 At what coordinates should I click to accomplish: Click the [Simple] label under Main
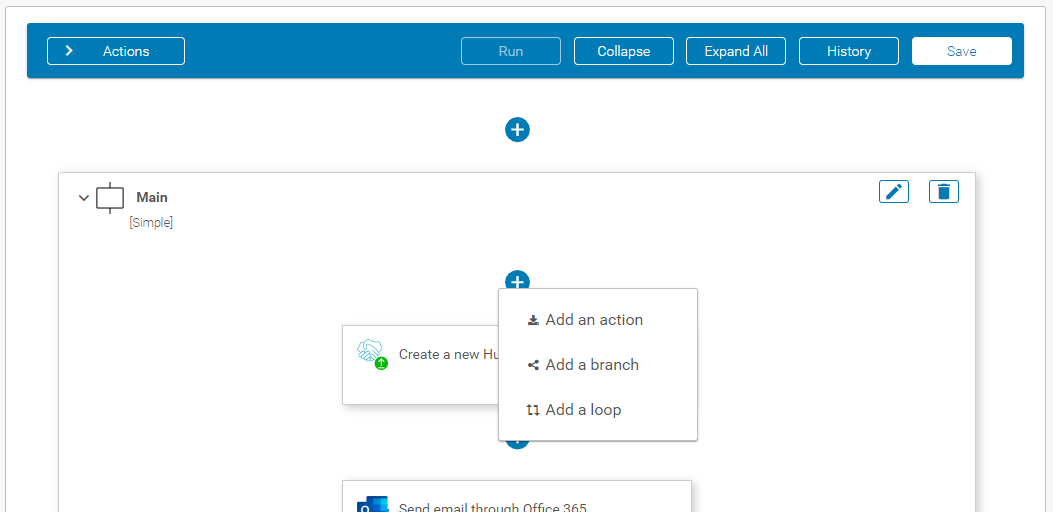click(x=151, y=223)
